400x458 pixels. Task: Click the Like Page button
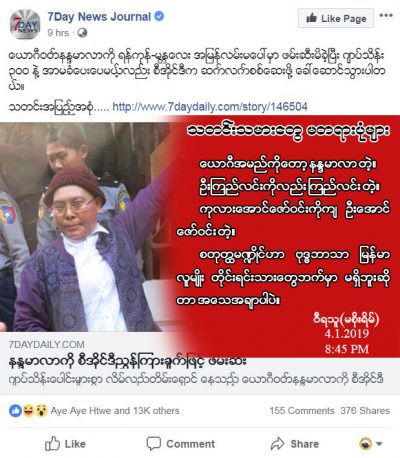click(336, 18)
